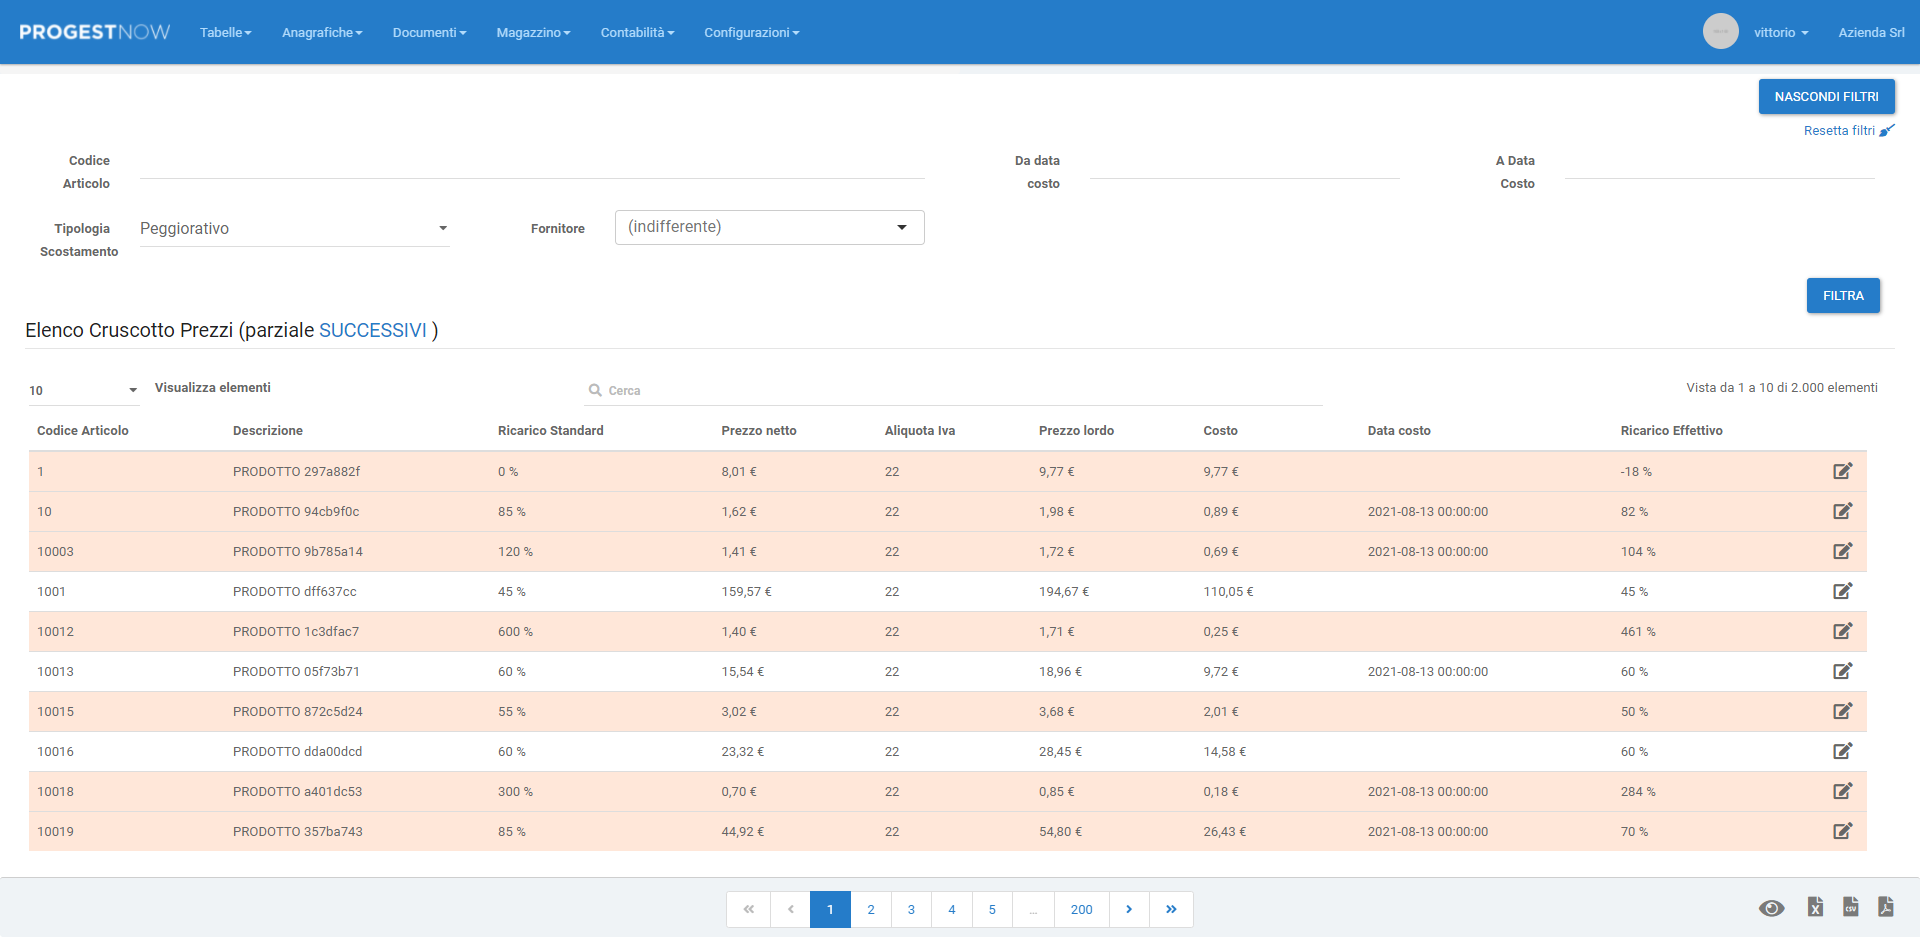Open the Documenti menu
The image size is (1920, 937).
[x=429, y=32]
